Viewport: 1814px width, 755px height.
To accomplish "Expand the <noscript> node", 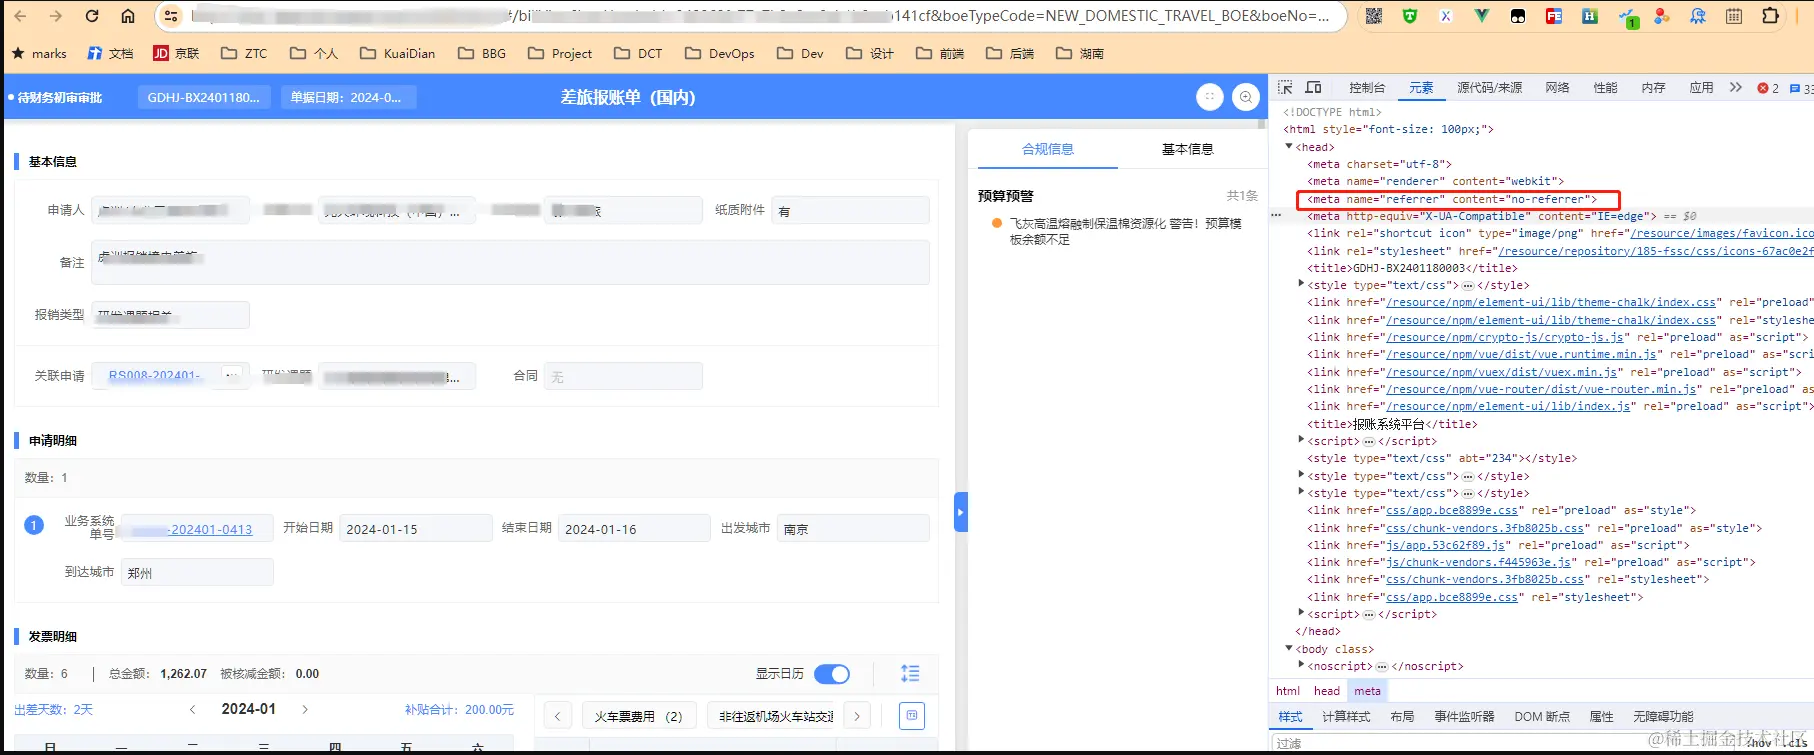I will [x=1301, y=666].
